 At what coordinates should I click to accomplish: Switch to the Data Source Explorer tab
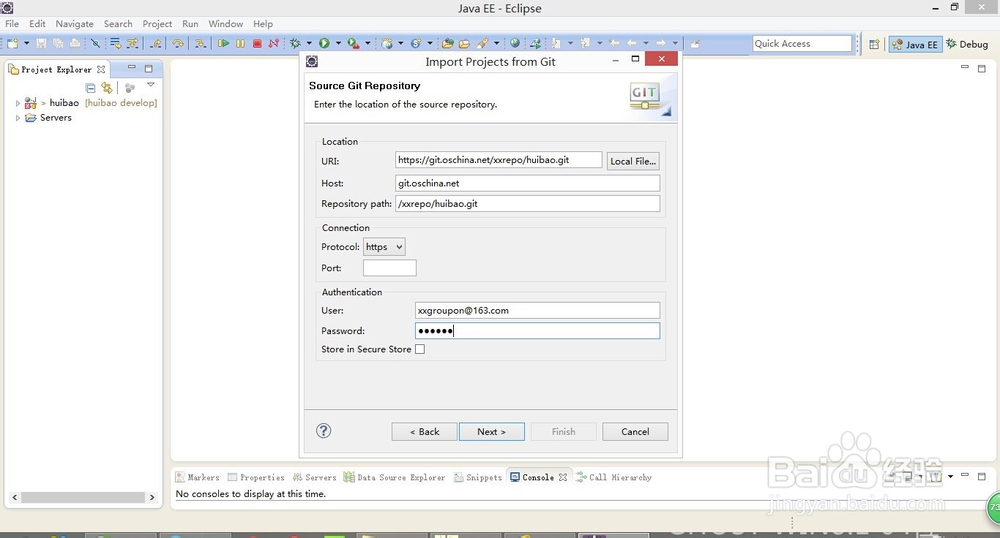pos(394,477)
